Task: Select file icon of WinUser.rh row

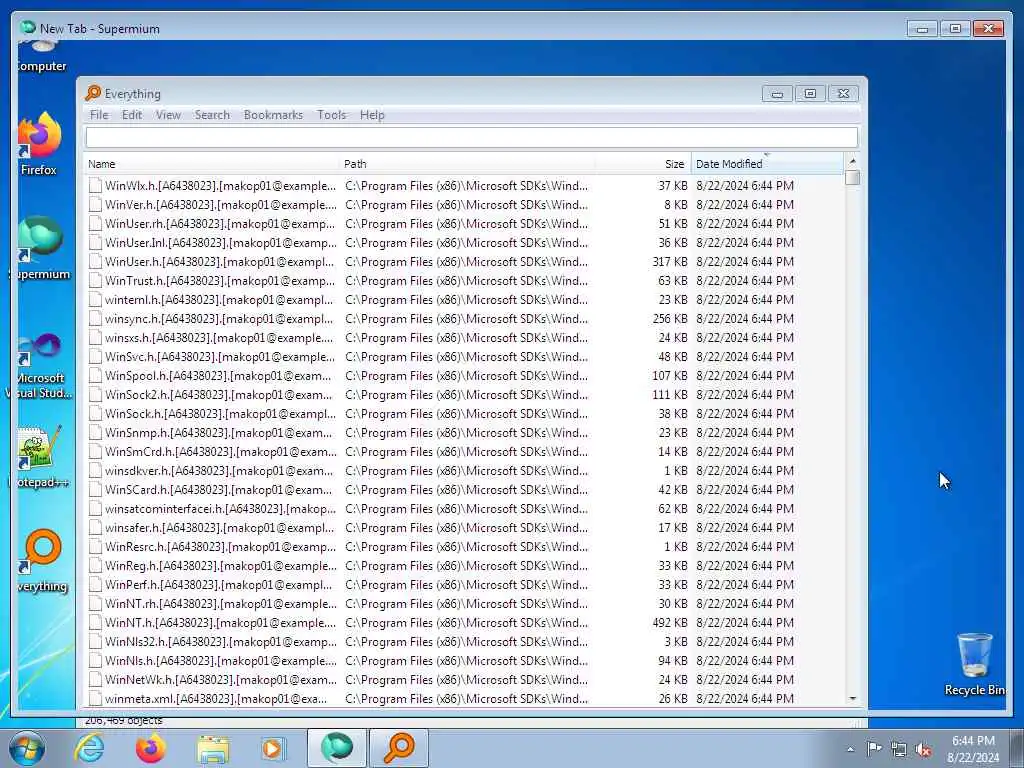Action: pyautogui.click(x=95, y=223)
